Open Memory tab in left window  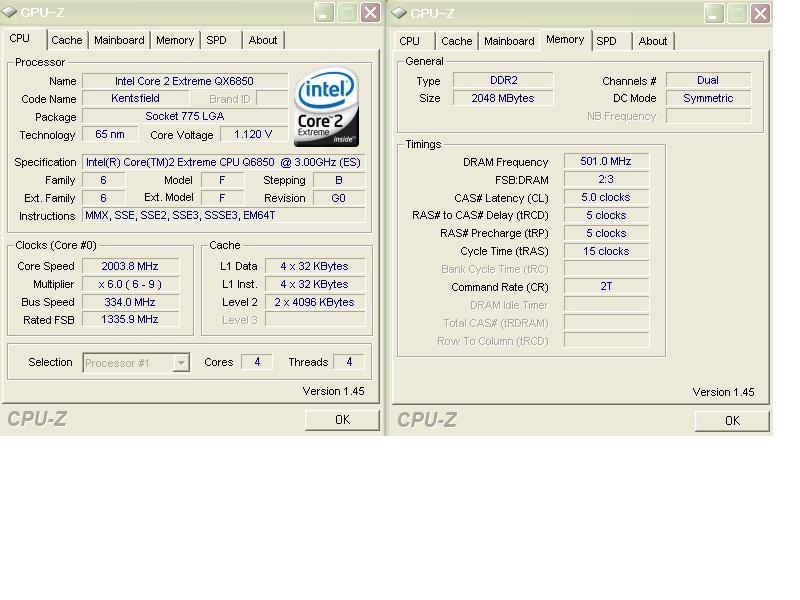[x=175, y=40]
